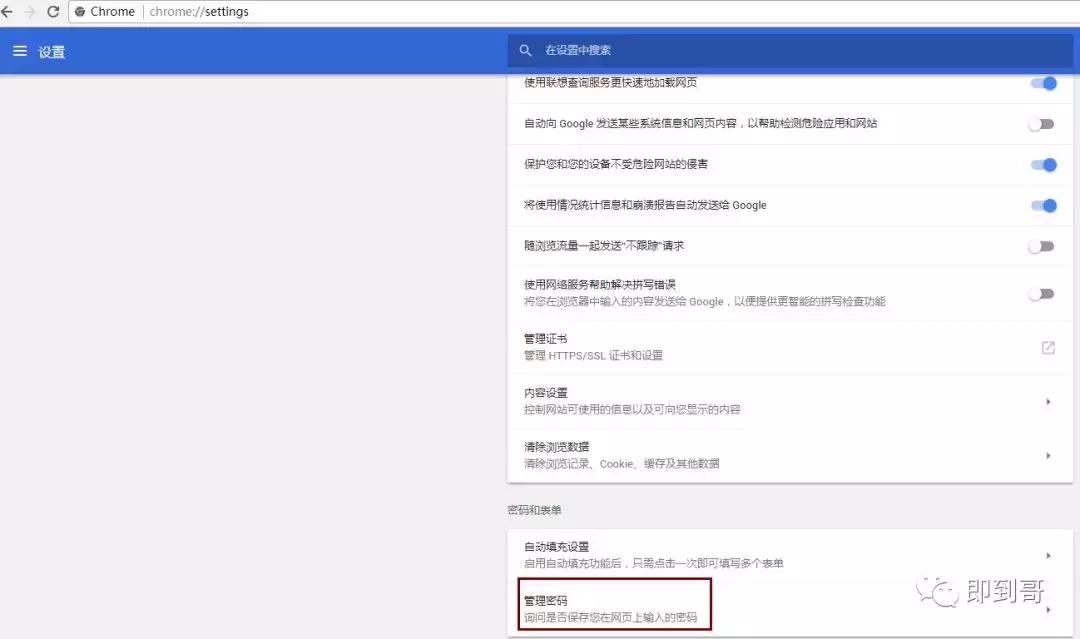Screen dimensions: 1080x639
Task: Toggle 将使用情况统计信息和崩溃报告自动发送给 Google
Action: point(1041,205)
